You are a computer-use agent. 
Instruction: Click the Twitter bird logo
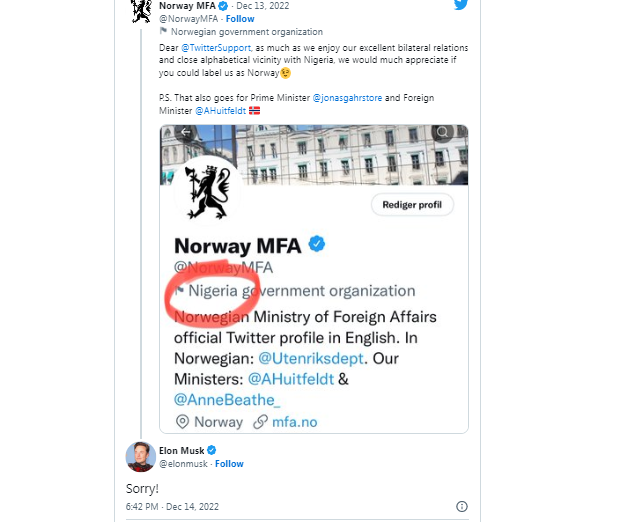[x=461, y=5]
